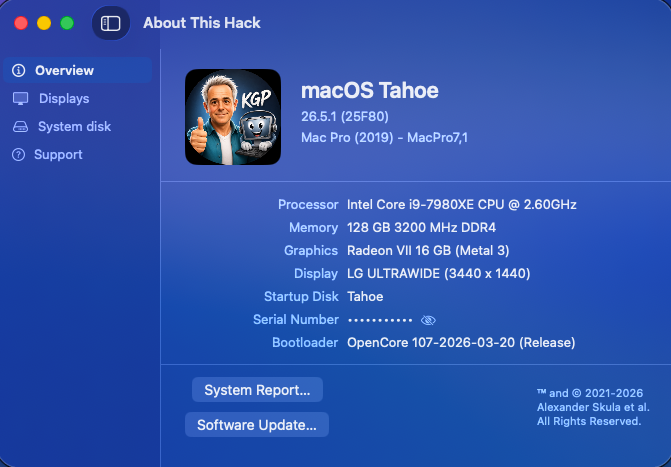Viewport: 671px width, 467px height.
Task: Click version text 26.5.1 (25F80)
Action: [x=345, y=116]
